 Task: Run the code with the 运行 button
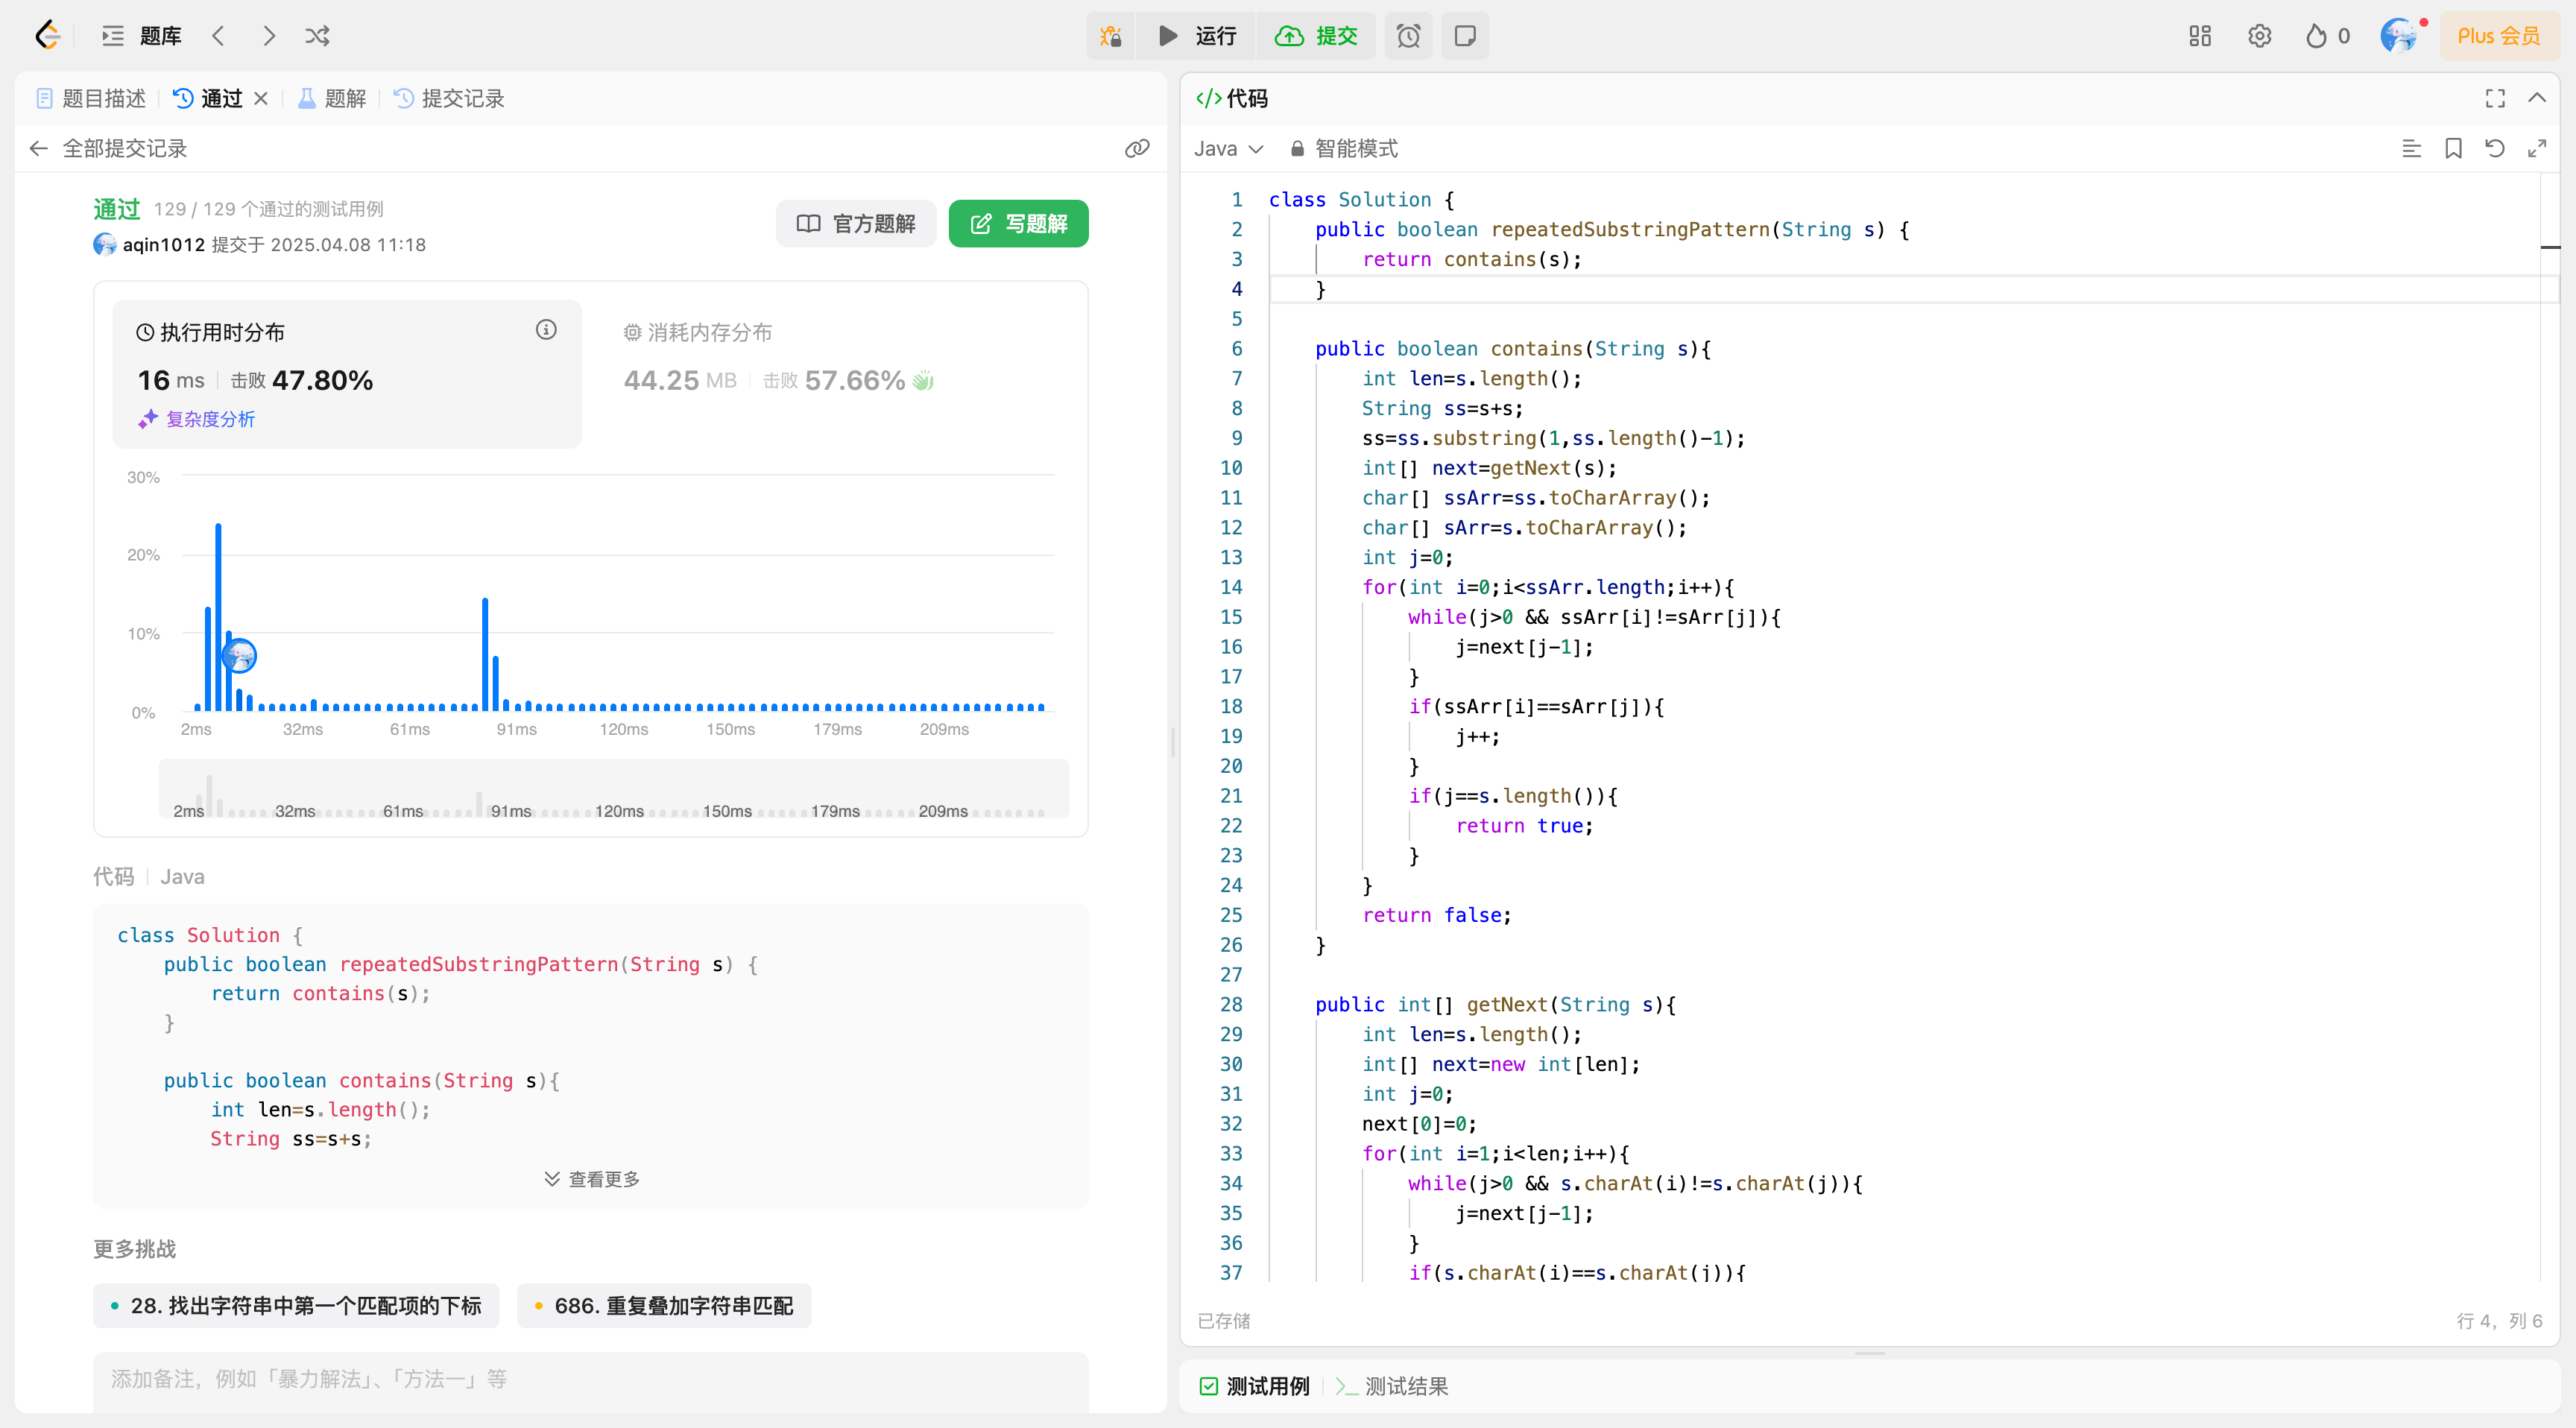pyautogui.click(x=1196, y=36)
